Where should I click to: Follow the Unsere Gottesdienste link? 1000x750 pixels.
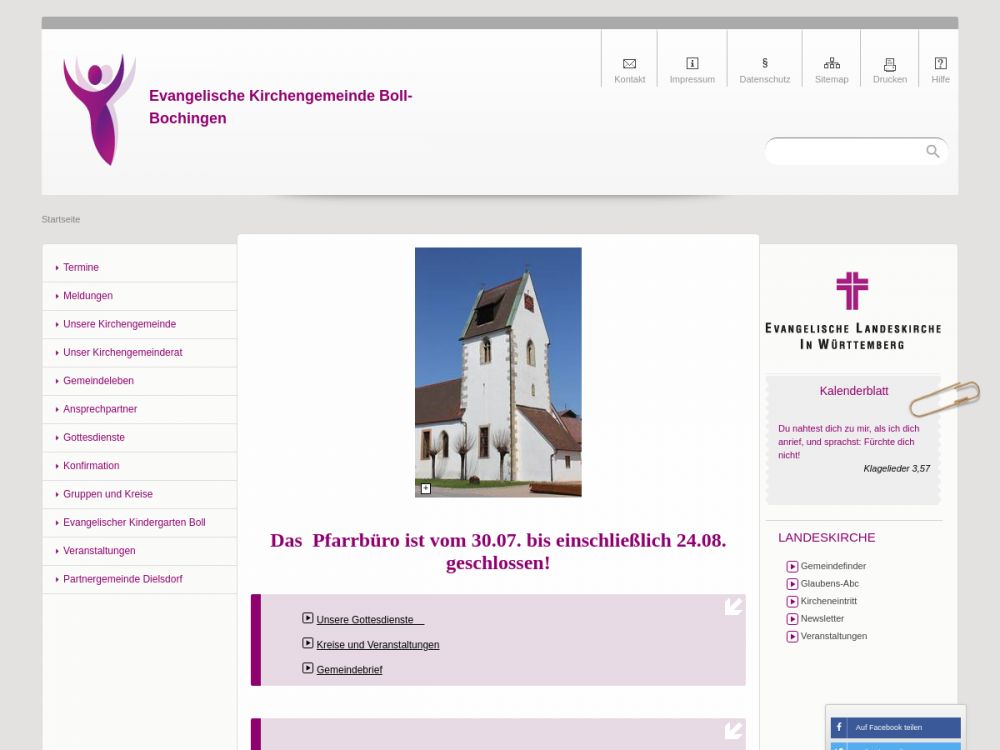point(365,620)
